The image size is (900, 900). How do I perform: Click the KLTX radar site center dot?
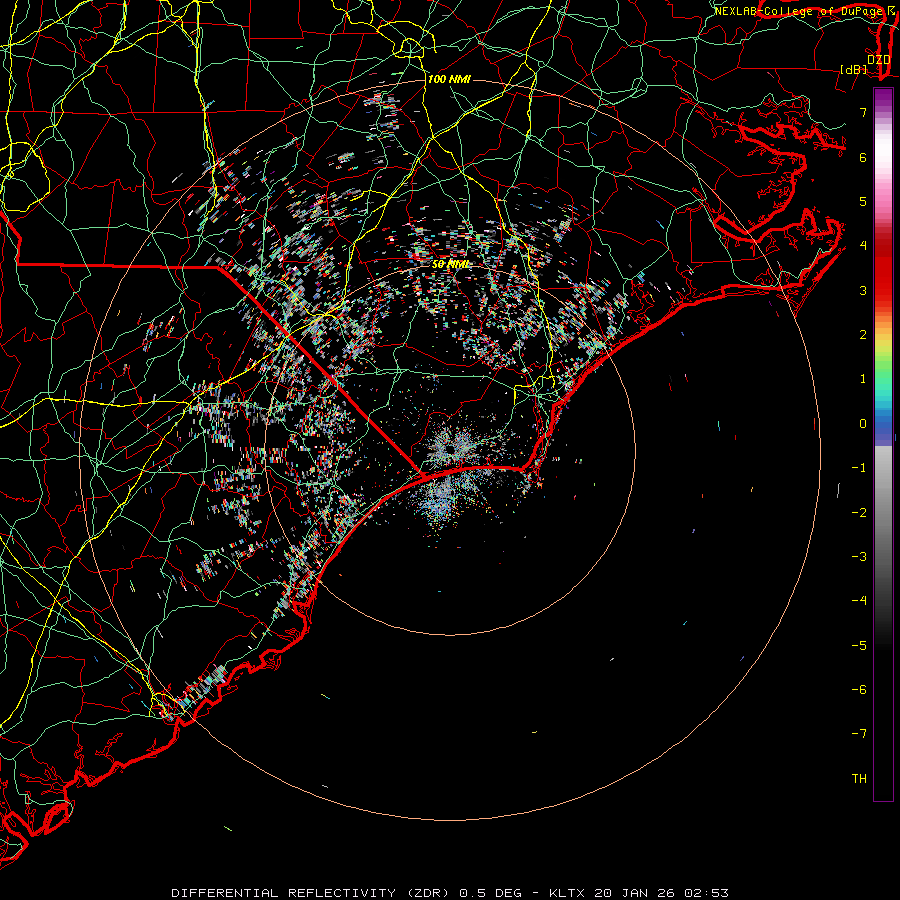click(x=450, y=449)
